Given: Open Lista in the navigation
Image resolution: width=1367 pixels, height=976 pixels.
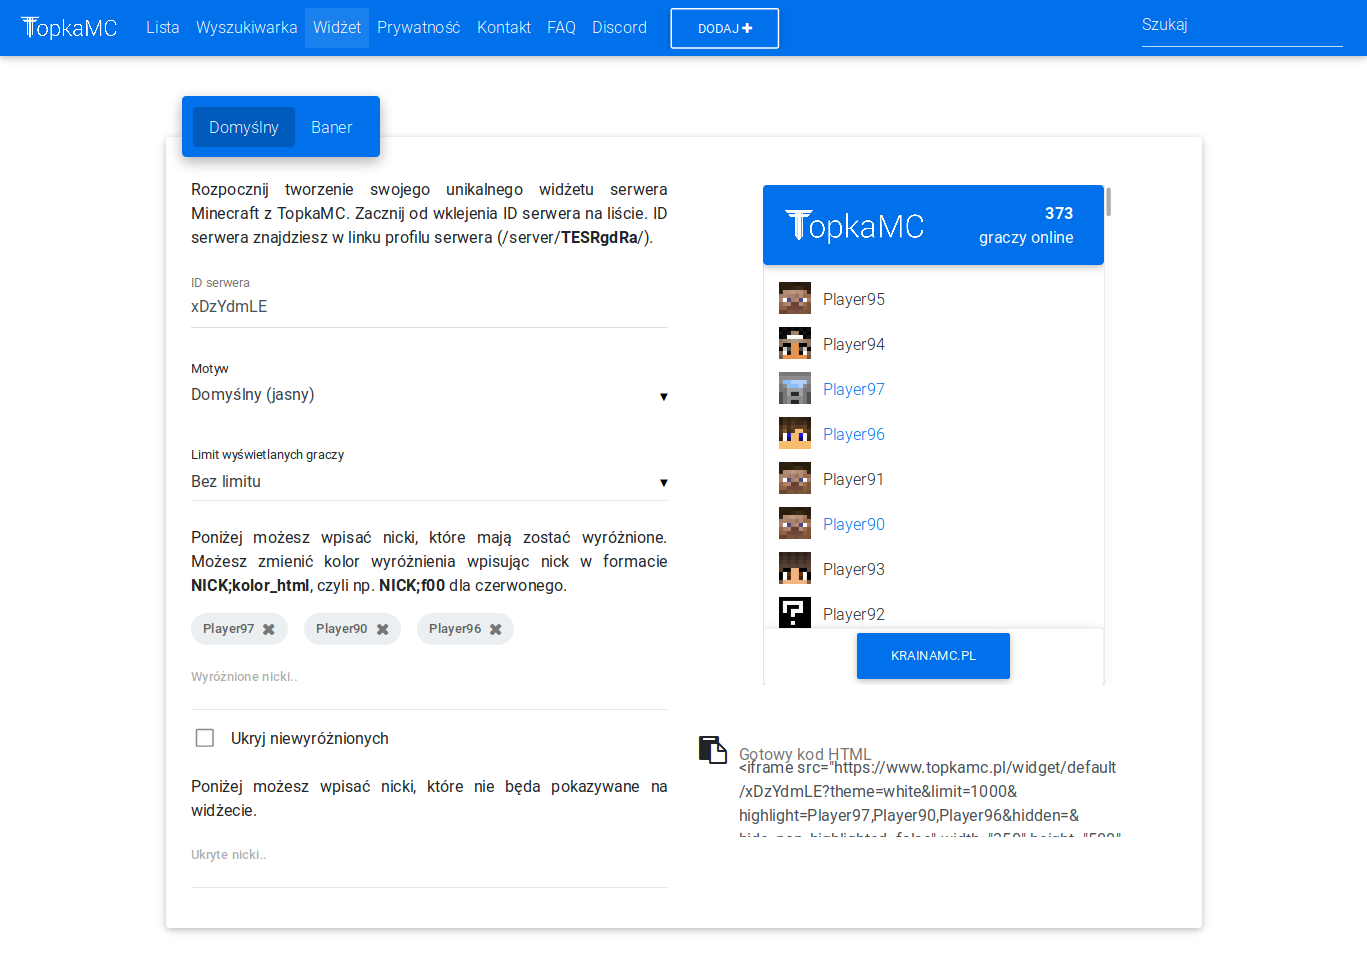Looking at the screenshot, I should pos(163,28).
